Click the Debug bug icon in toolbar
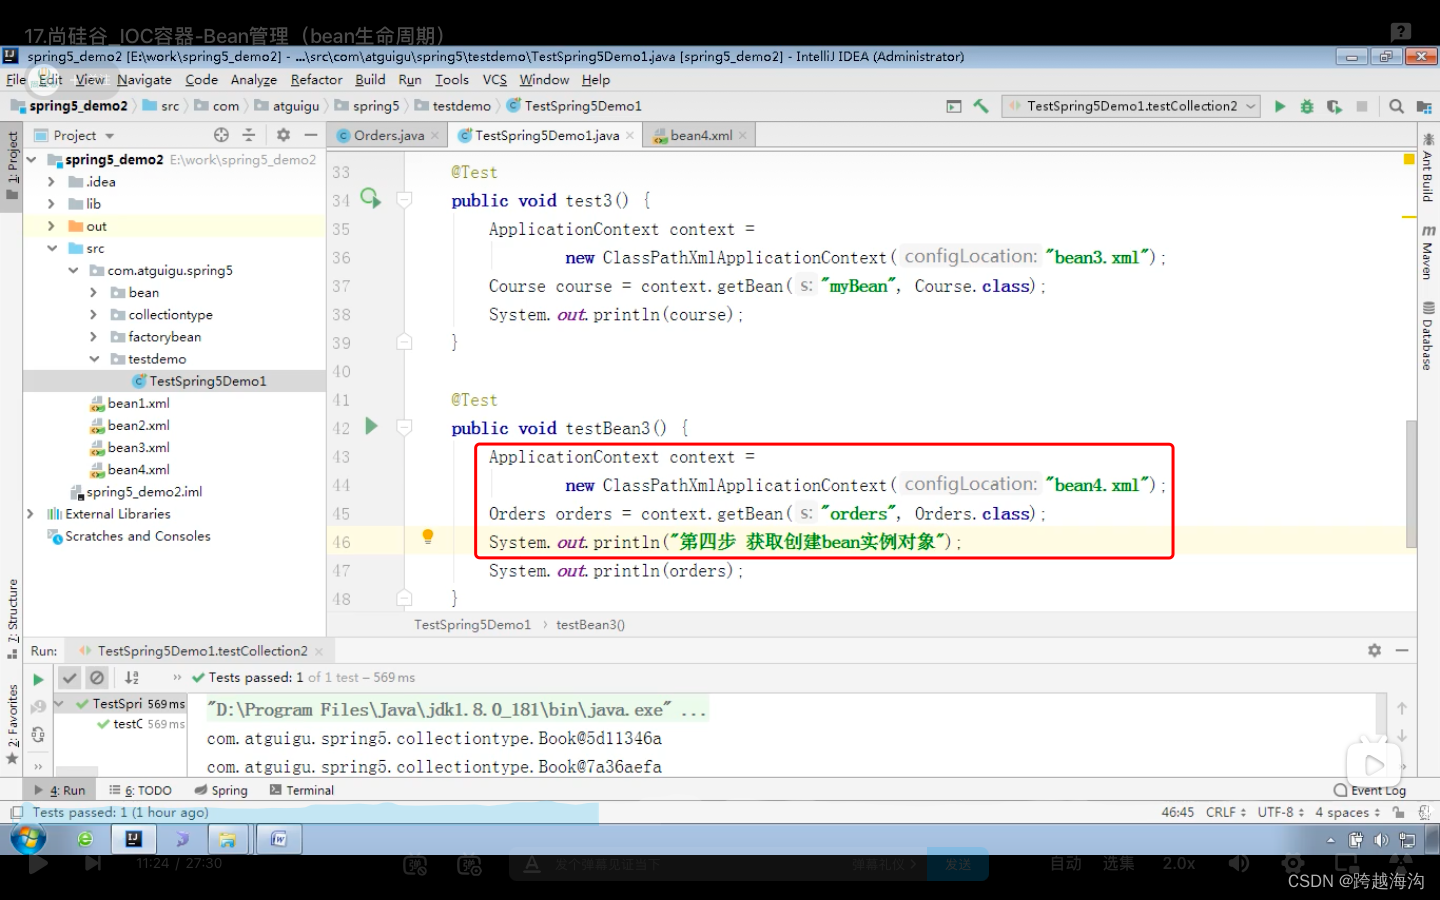1440x900 pixels. (x=1306, y=106)
